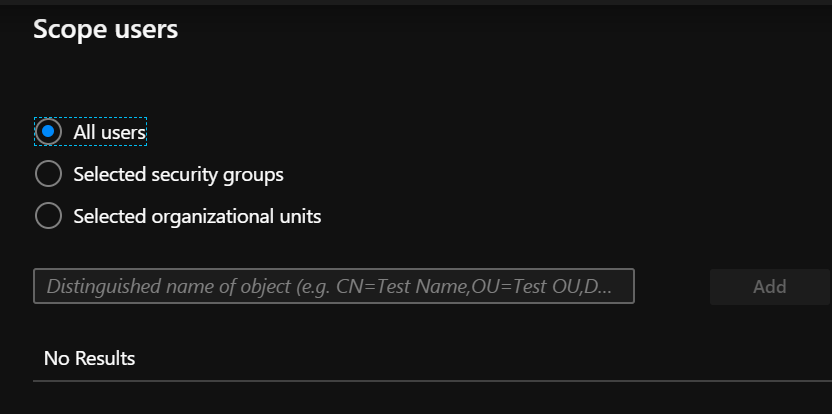
Task: Add the distinguished name to the list
Action: click(x=769, y=286)
